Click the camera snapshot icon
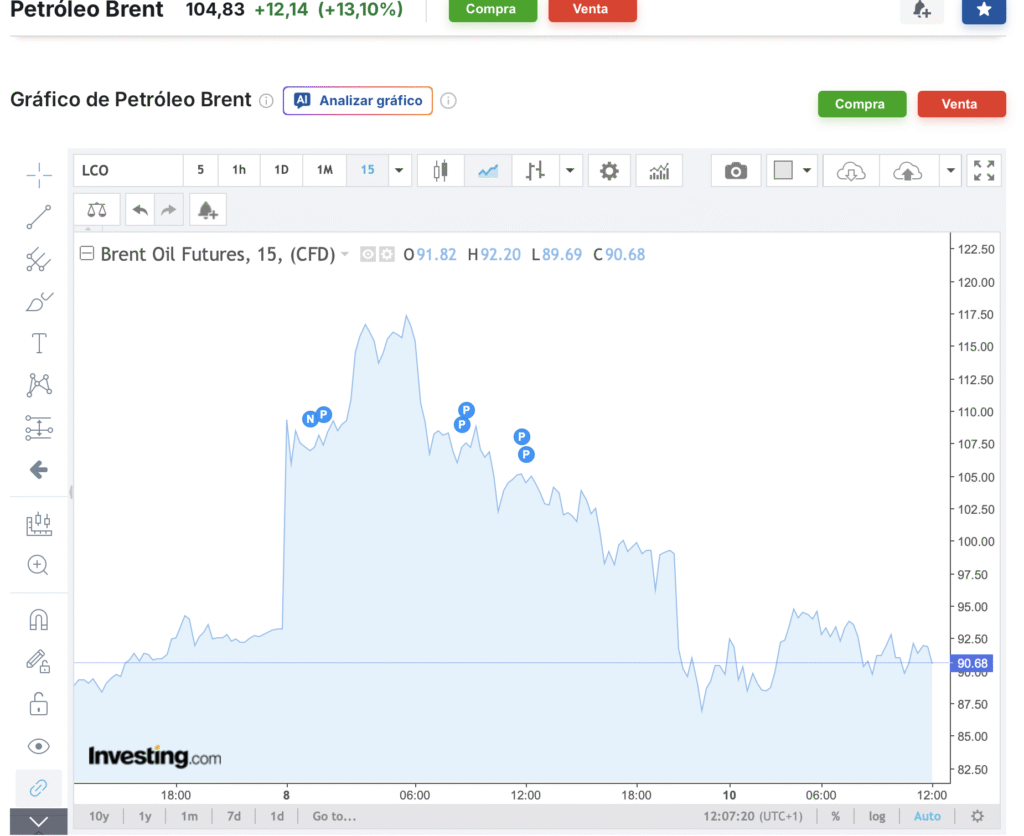The width and height of the screenshot is (1024, 836). click(736, 171)
